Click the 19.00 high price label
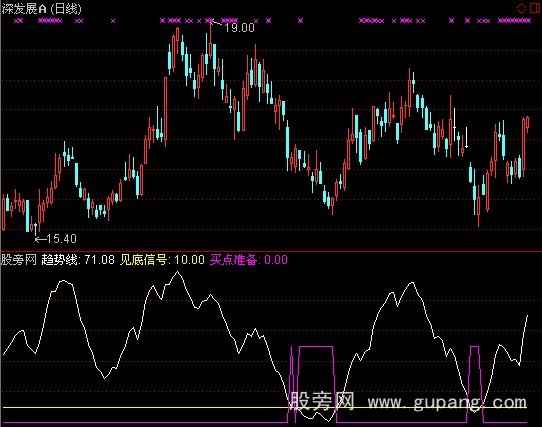The width and height of the screenshot is (542, 427). [240, 28]
